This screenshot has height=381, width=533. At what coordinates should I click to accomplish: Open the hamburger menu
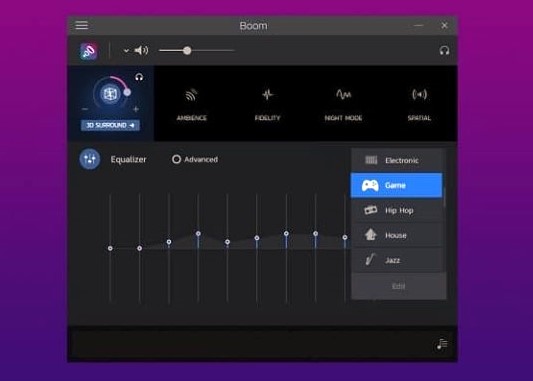(82, 25)
